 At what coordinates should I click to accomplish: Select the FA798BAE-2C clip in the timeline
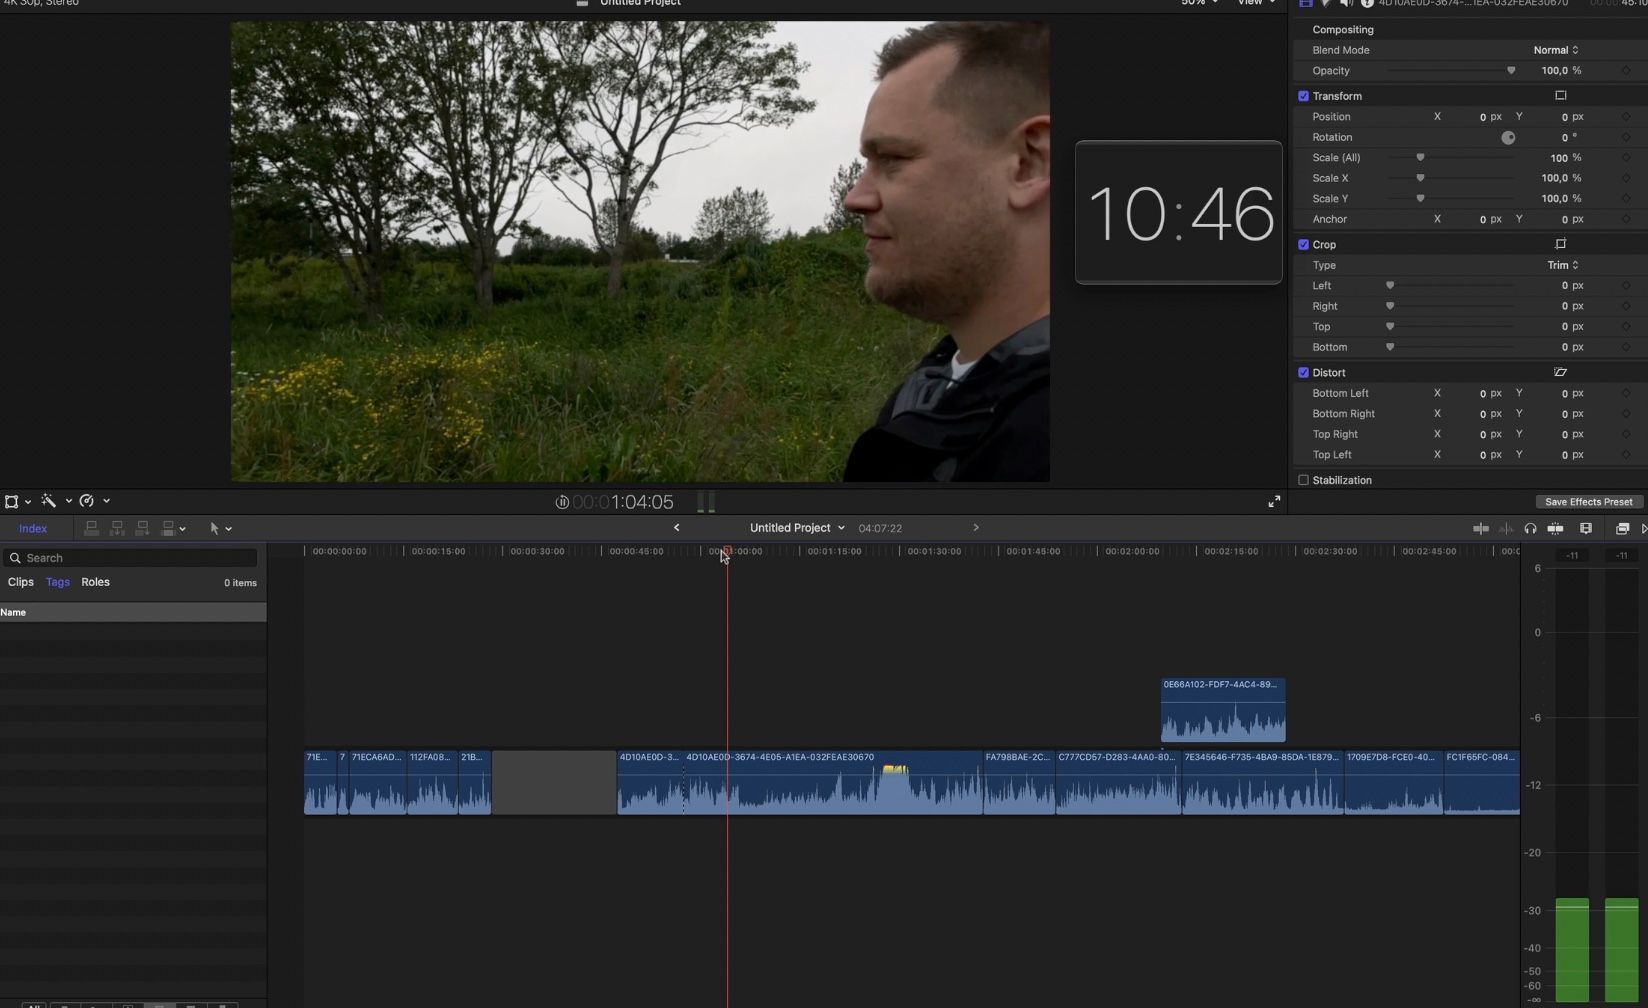click(x=1019, y=782)
